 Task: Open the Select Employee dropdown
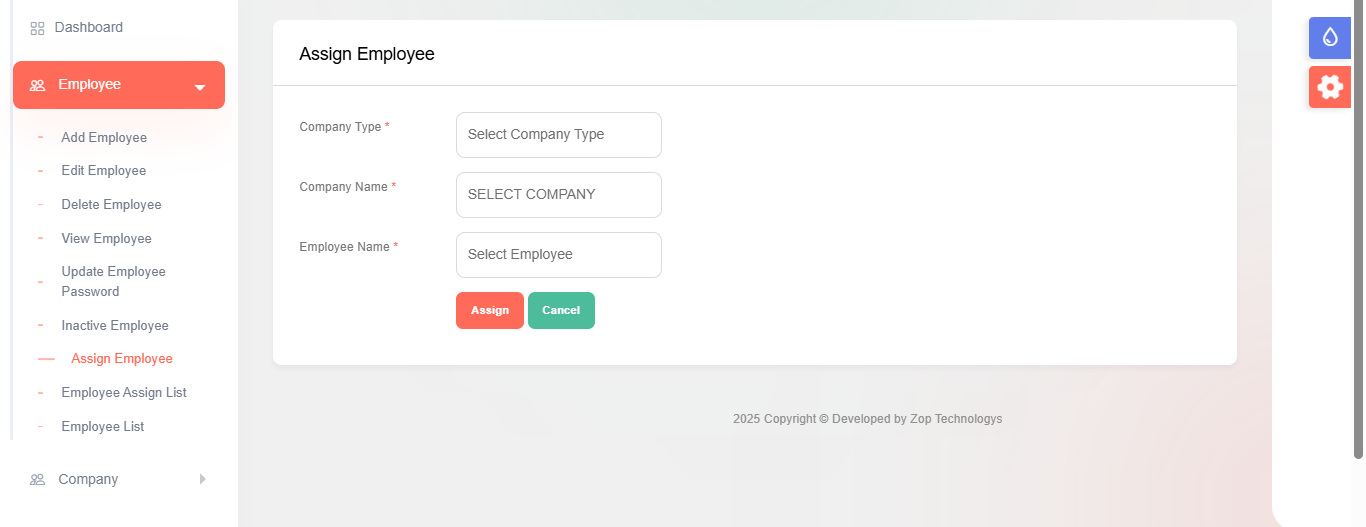click(558, 255)
